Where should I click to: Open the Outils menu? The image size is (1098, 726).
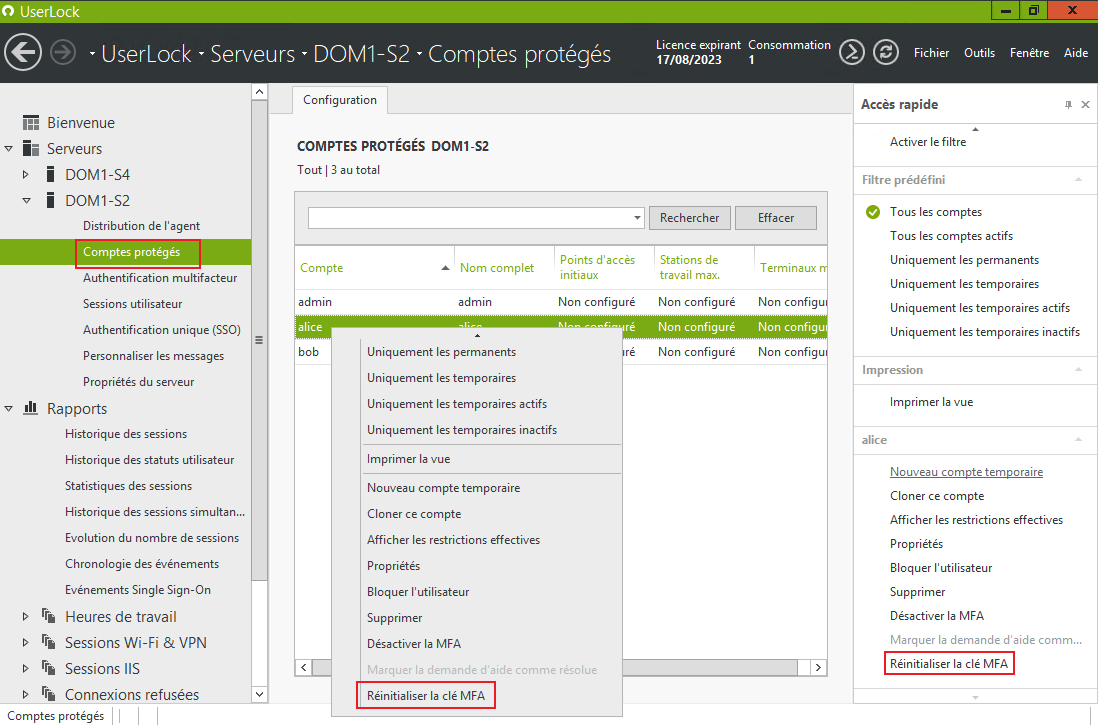click(x=979, y=53)
